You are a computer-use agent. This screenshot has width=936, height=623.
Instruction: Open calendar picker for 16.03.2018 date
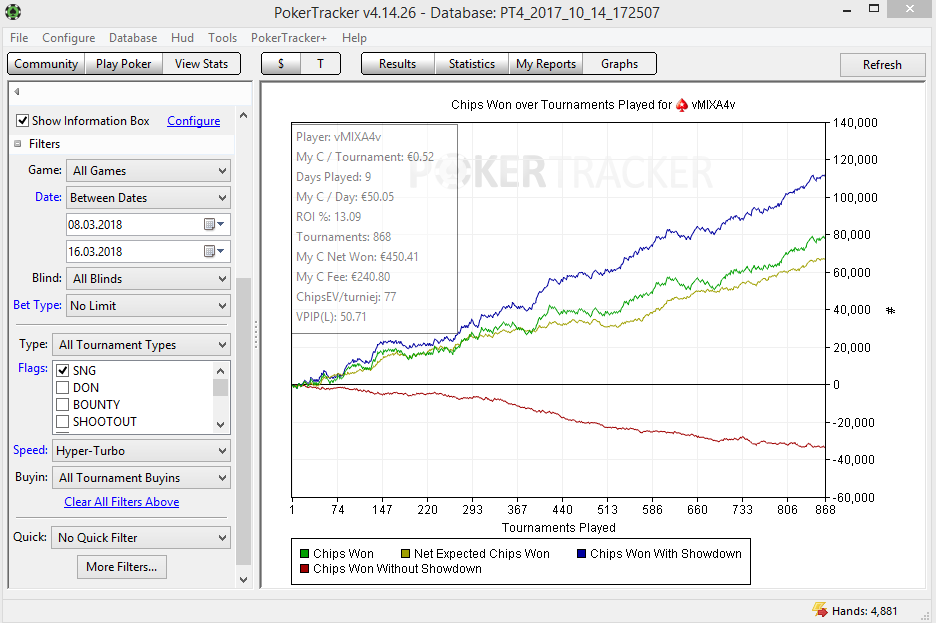pos(214,251)
